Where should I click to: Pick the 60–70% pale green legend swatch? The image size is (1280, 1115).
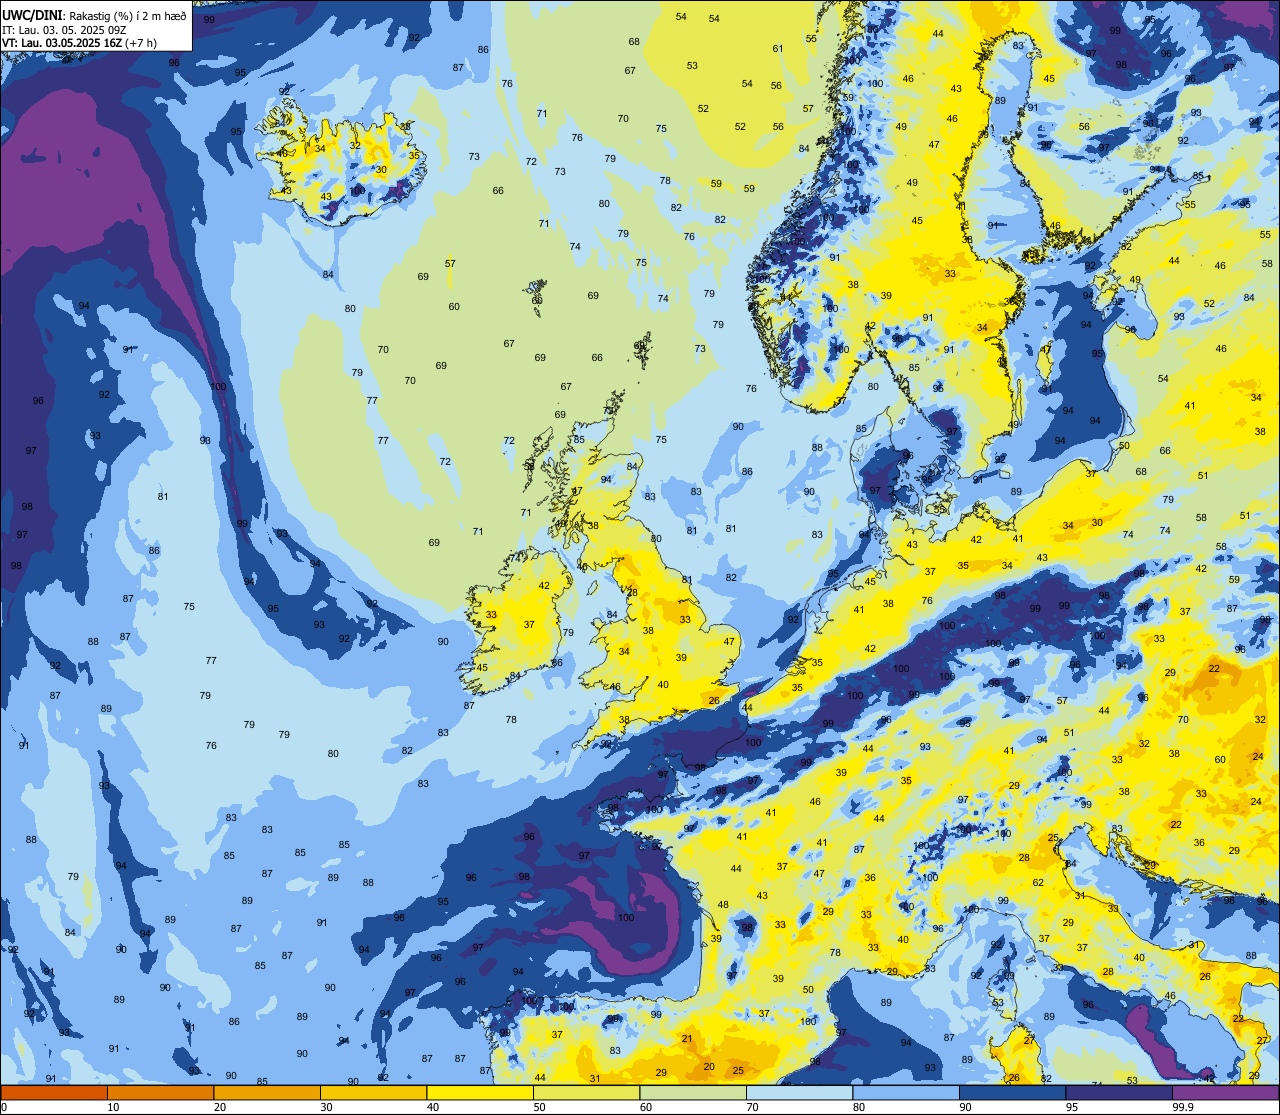693,1092
